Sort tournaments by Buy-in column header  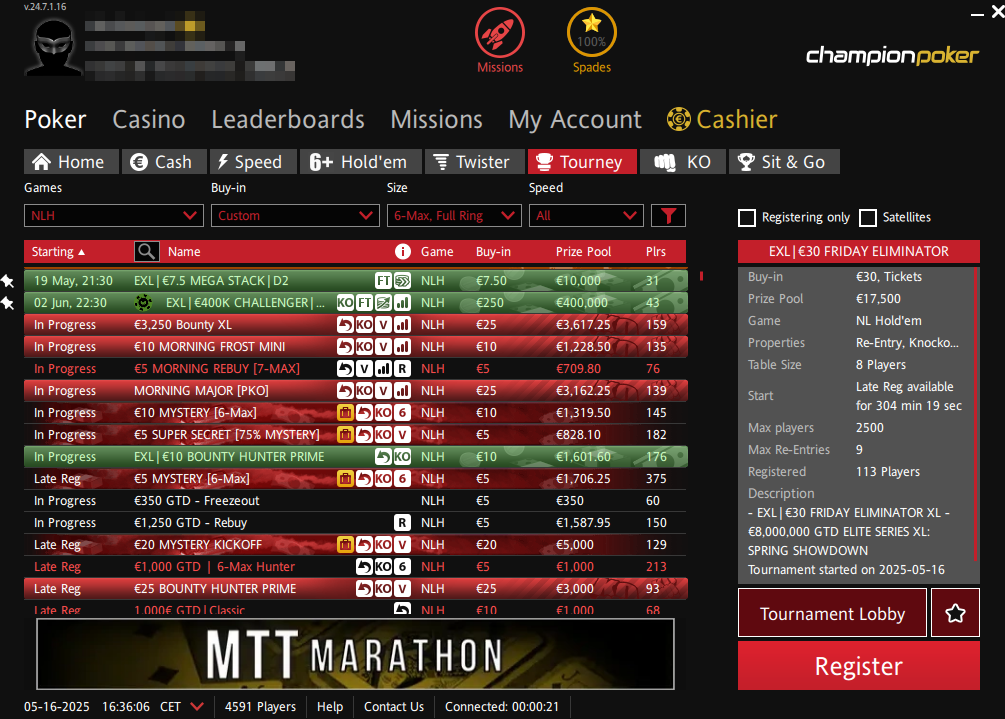tap(493, 252)
